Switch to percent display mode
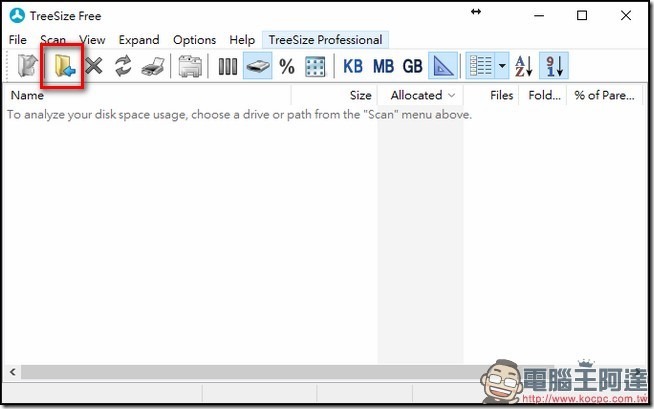This screenshot has width=654, height=409. pos(287,66)
